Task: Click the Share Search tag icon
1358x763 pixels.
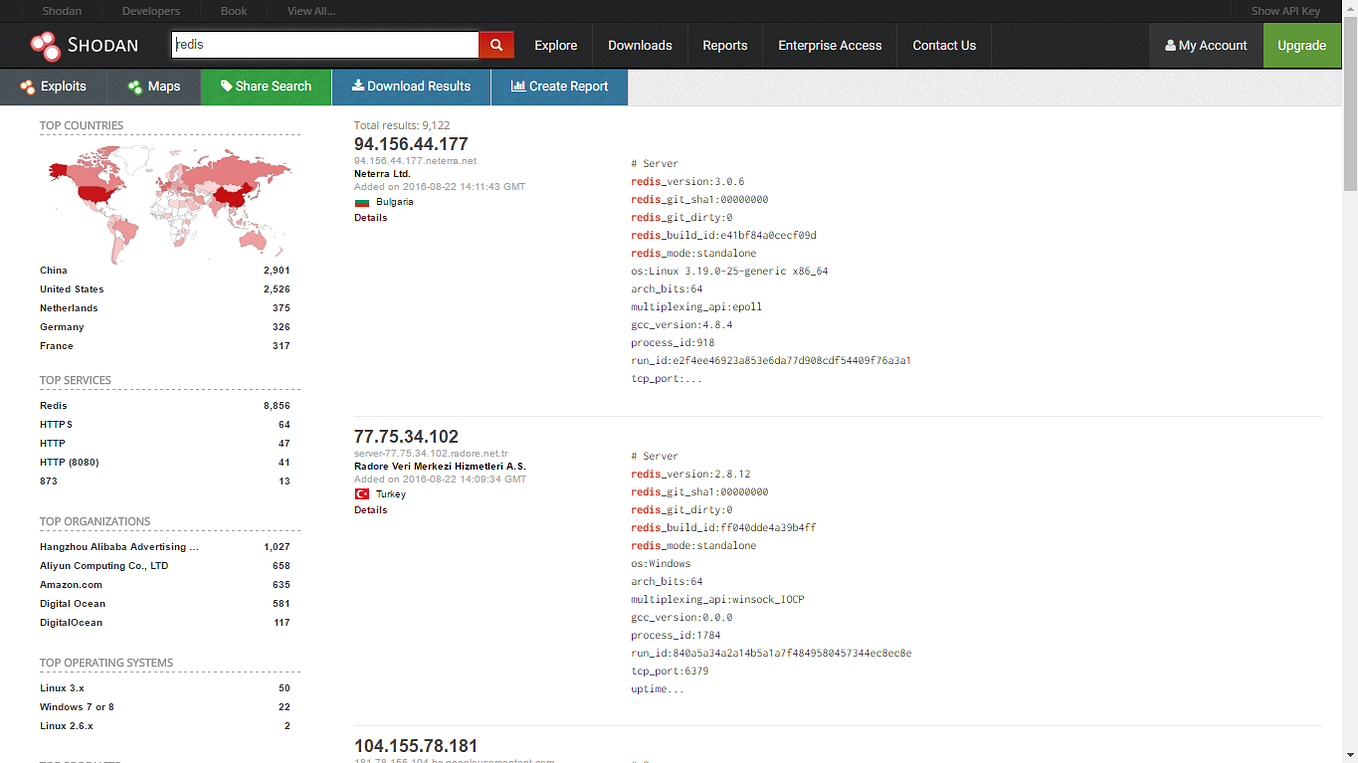Action: point(226,87)
